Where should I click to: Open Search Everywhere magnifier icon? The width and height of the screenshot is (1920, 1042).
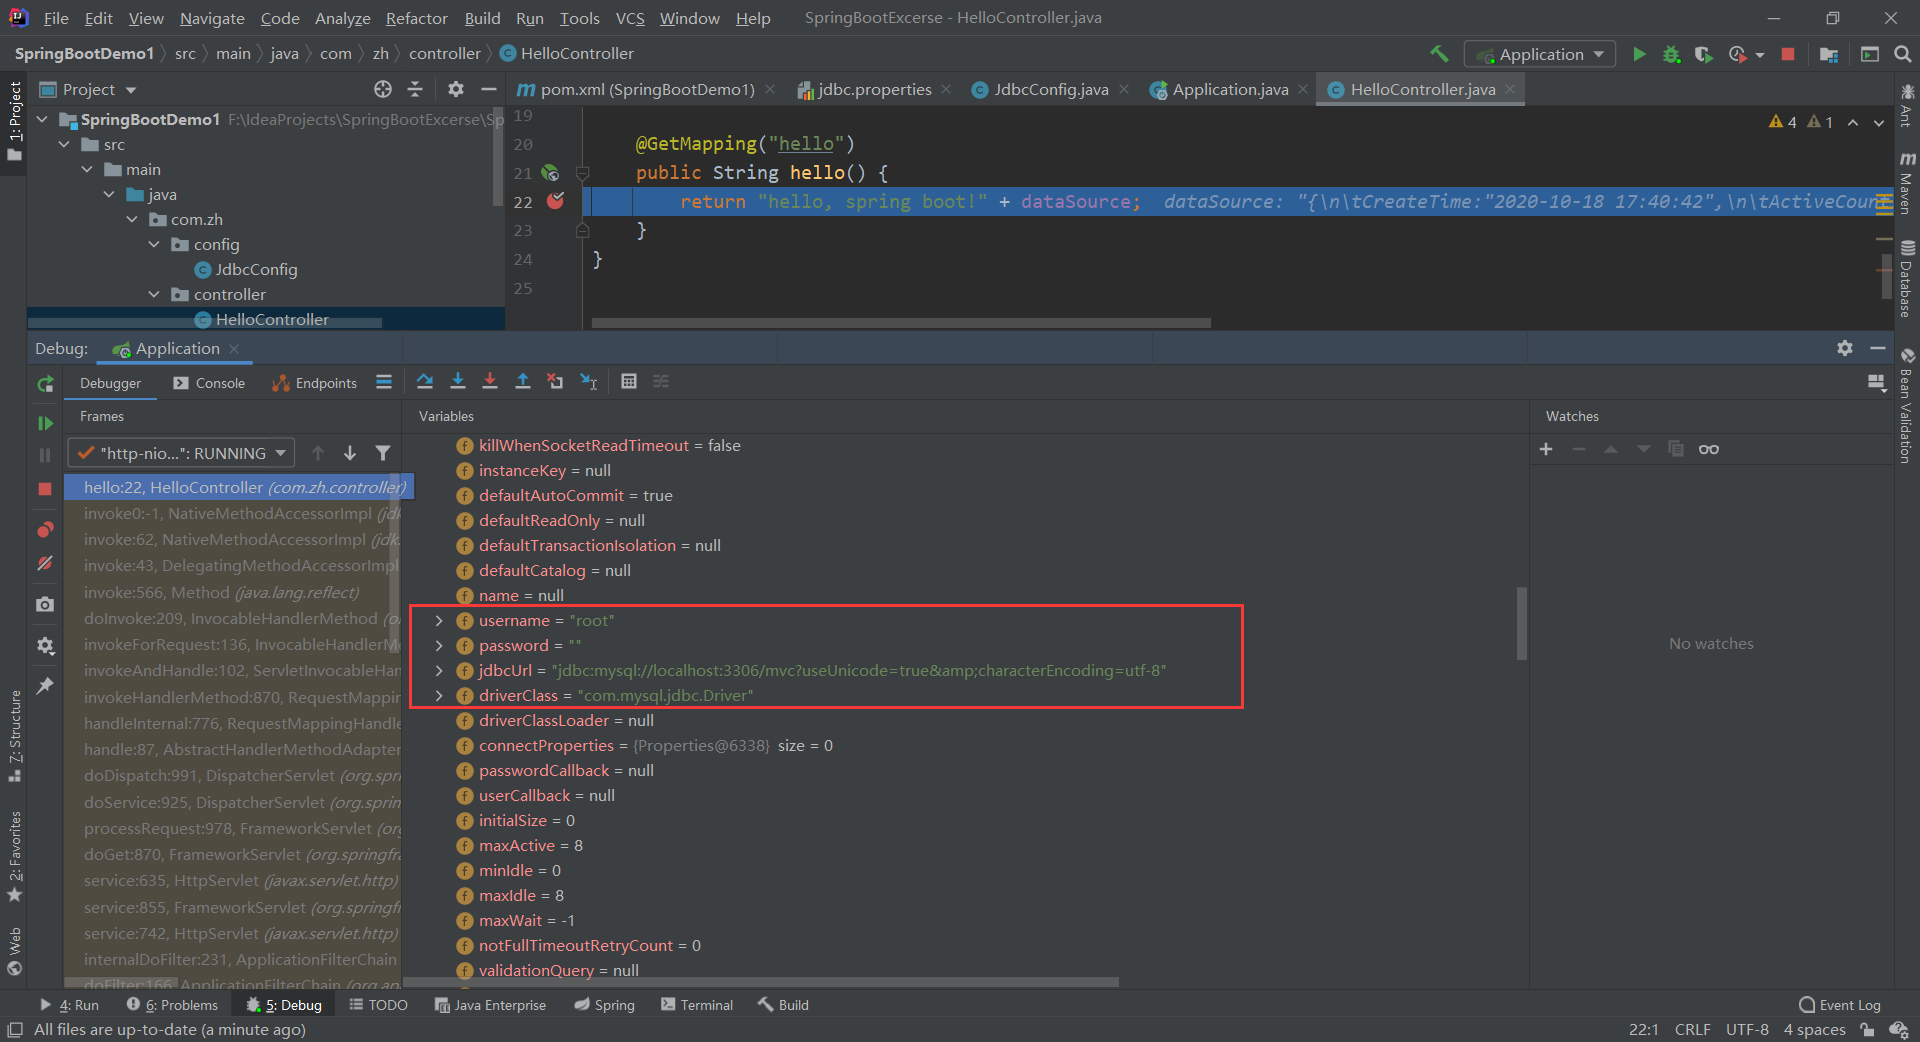tap(1903, 54)
